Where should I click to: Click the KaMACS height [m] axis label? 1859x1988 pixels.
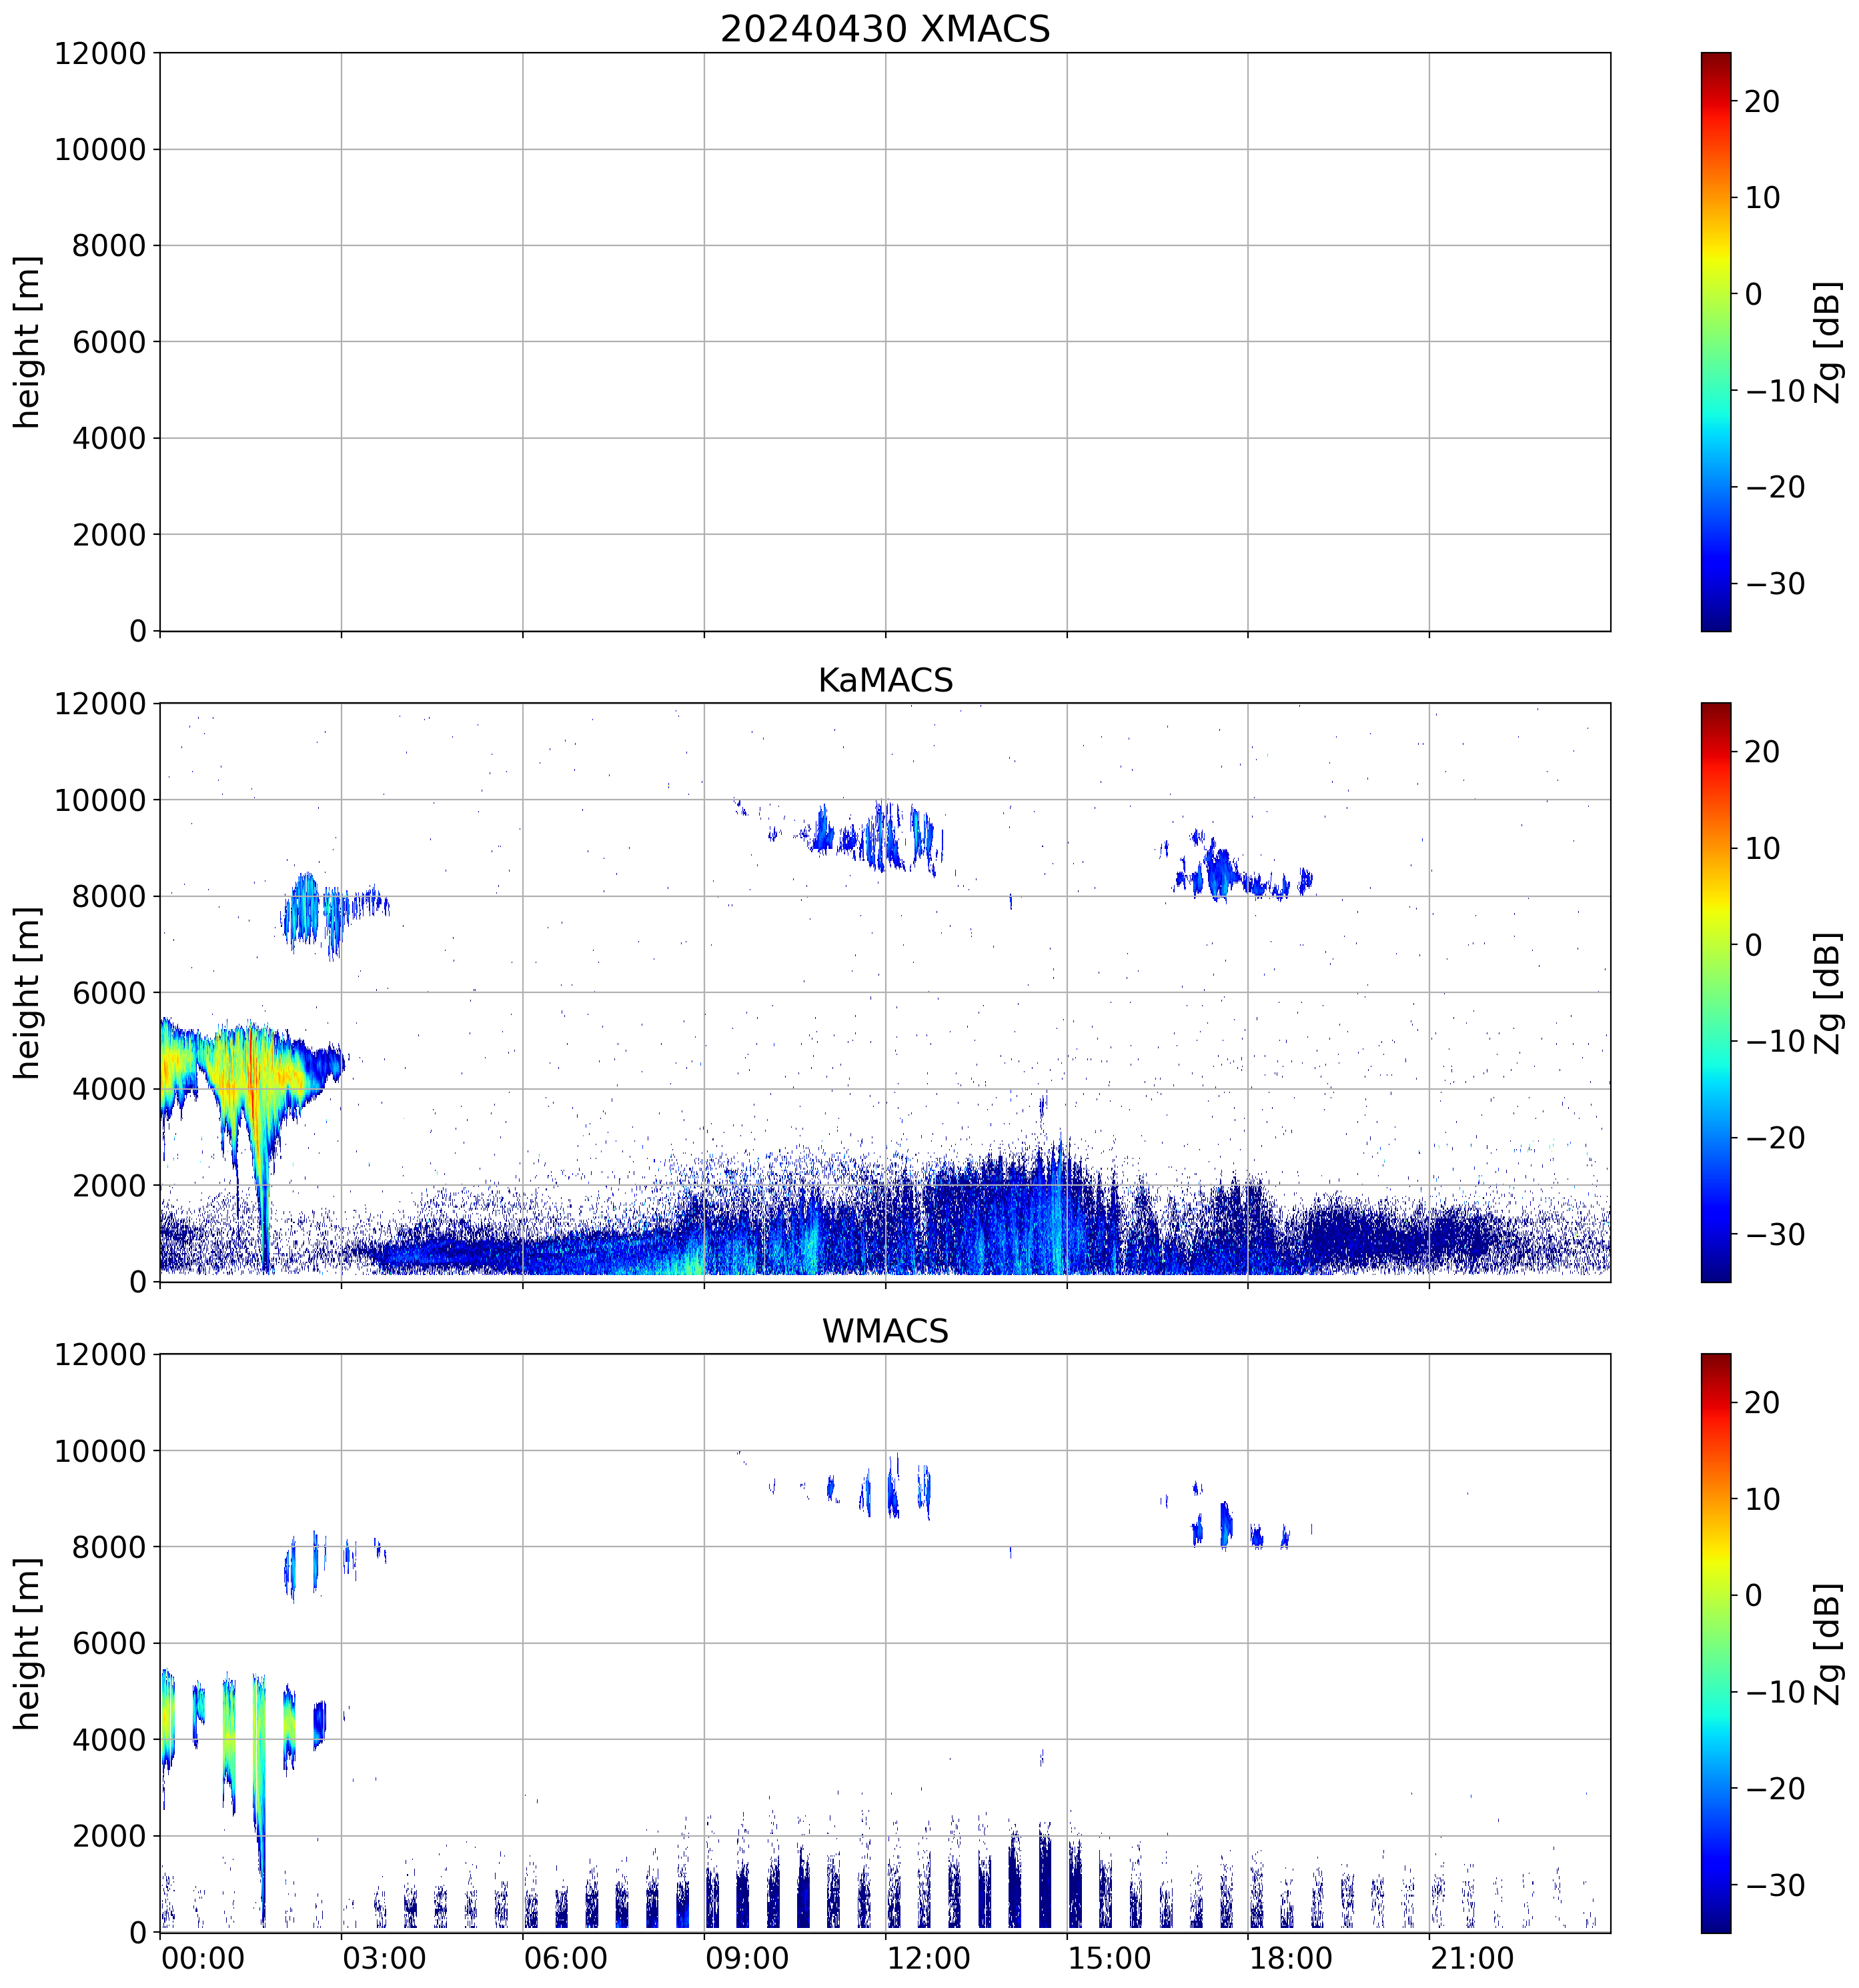coord(28,992)
